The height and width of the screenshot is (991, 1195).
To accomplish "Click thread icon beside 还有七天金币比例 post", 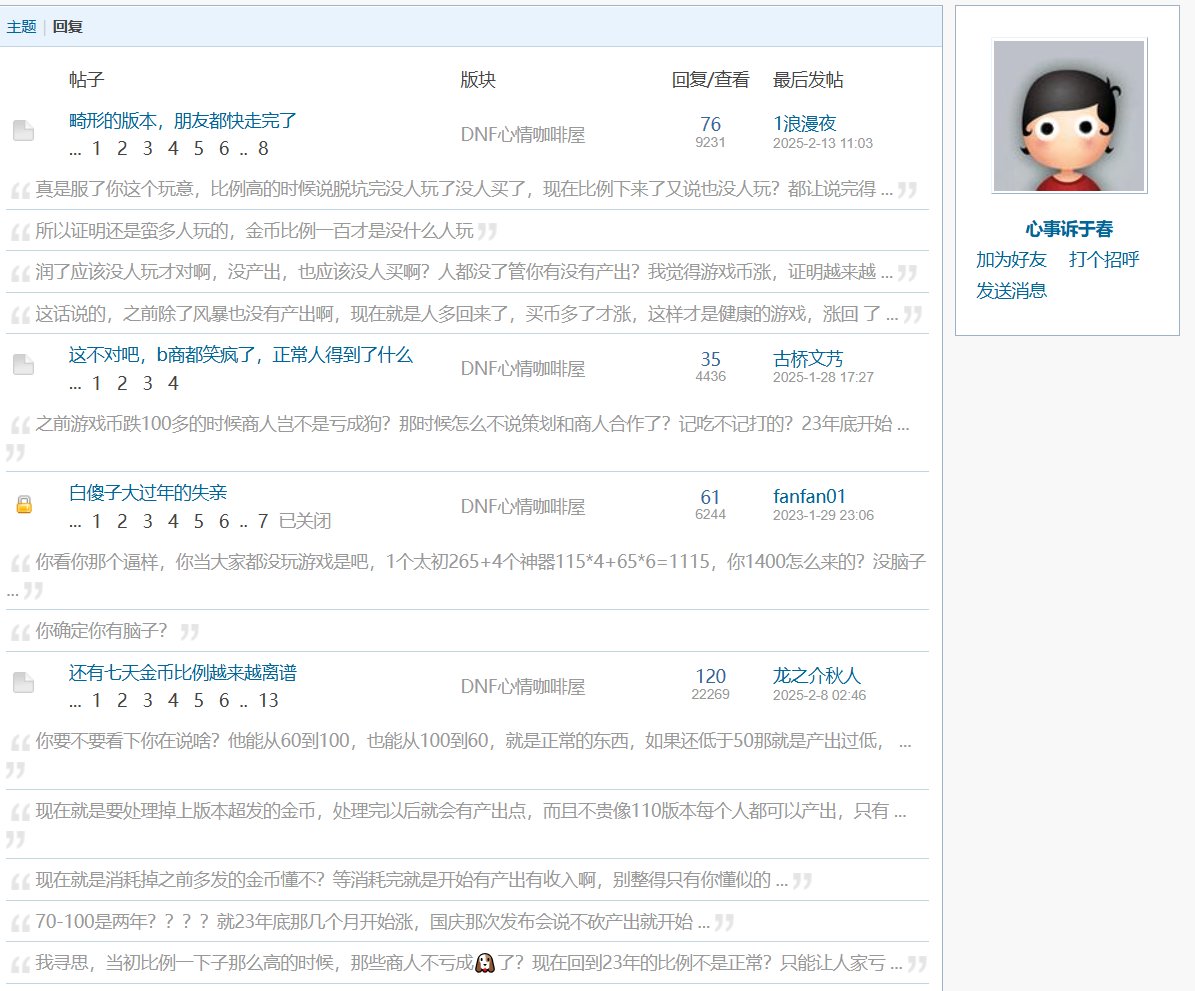I will (x=24, y=682).
